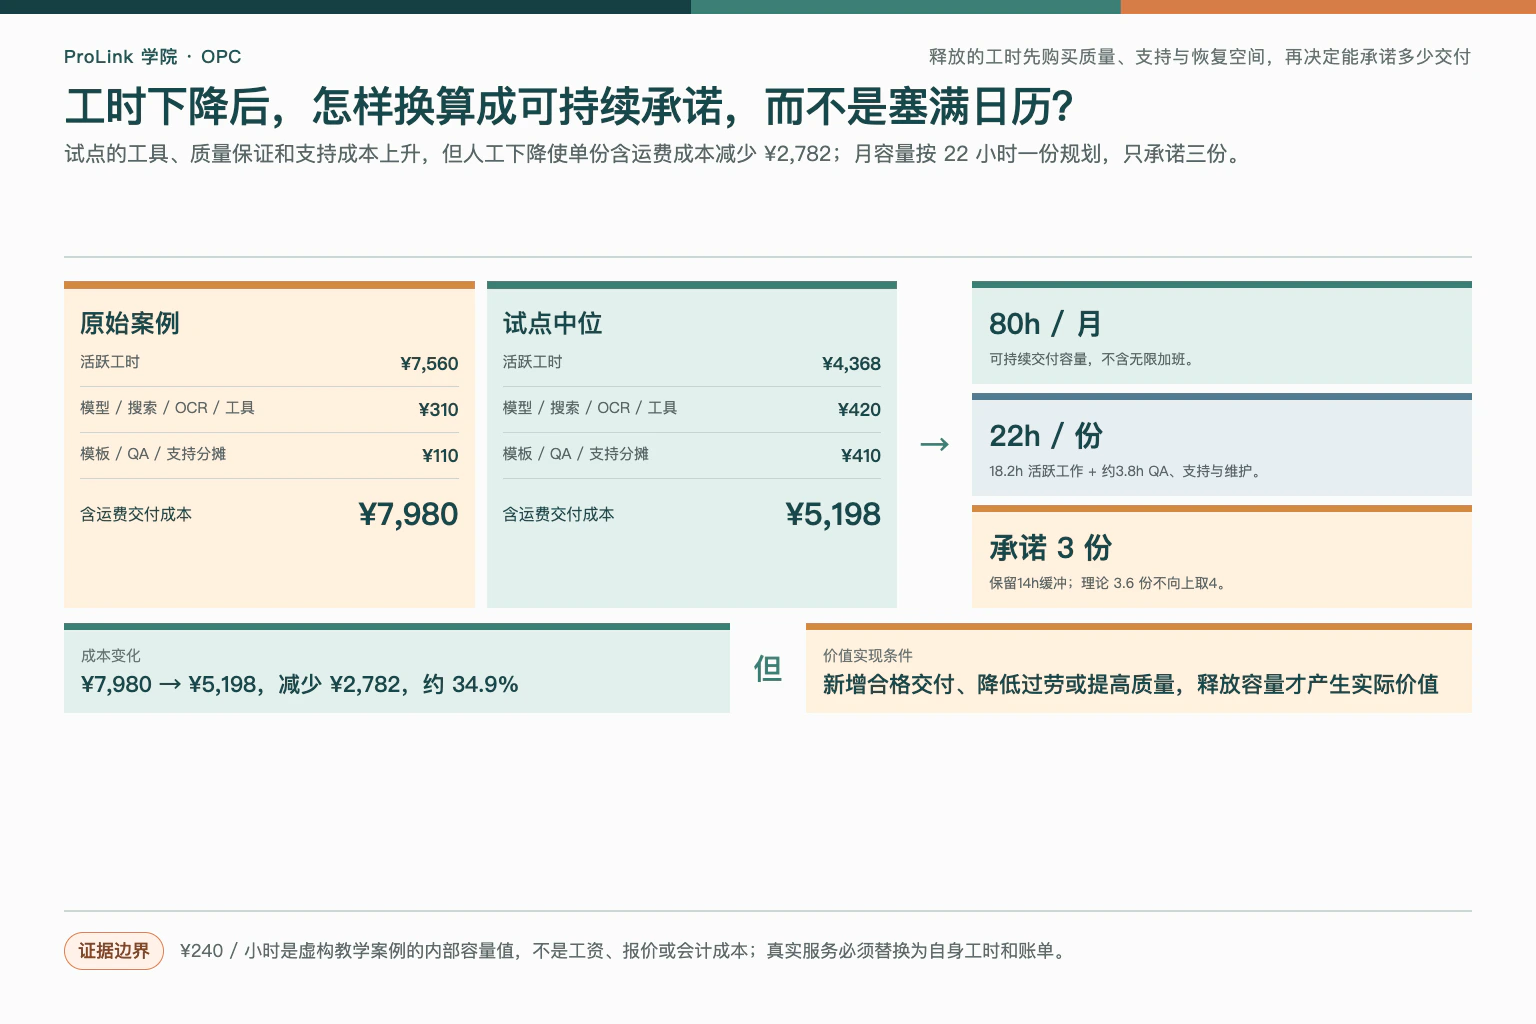Click the 证据边界 pill badge
This screenshot has height=1024, width=1536.
coord(114,951)
